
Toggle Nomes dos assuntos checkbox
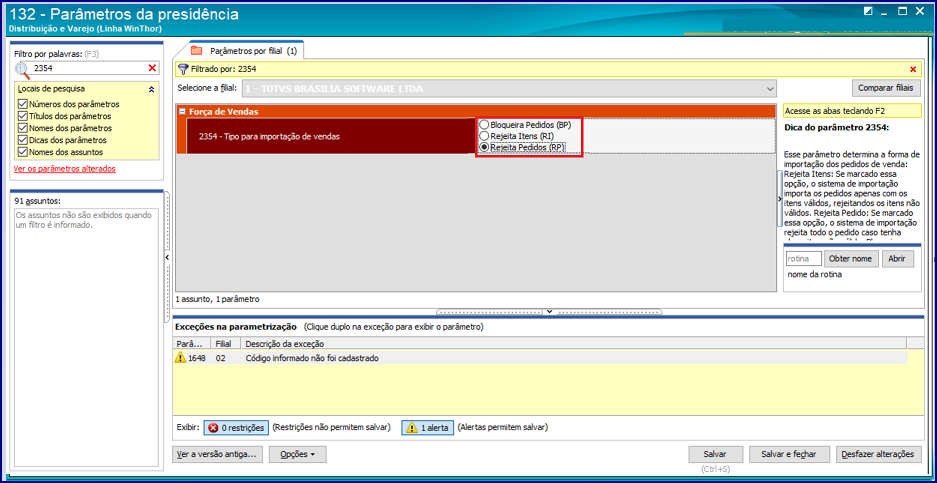[x=23, y=152]
